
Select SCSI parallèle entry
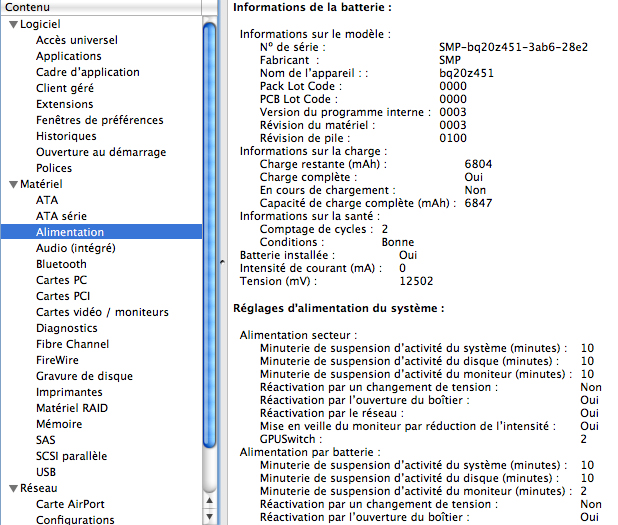[x=71, y=456]
